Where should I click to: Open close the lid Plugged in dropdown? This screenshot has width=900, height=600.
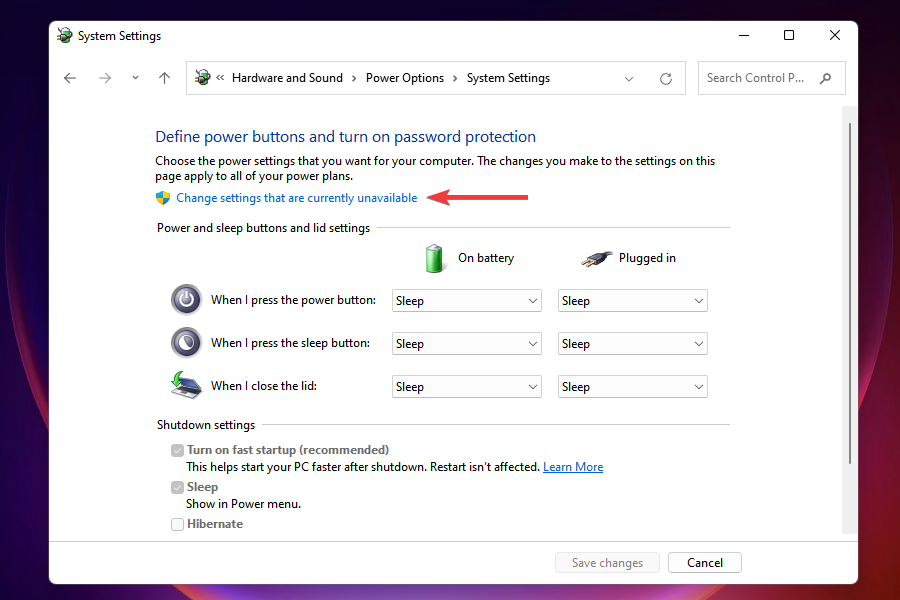tap(633, 387)
